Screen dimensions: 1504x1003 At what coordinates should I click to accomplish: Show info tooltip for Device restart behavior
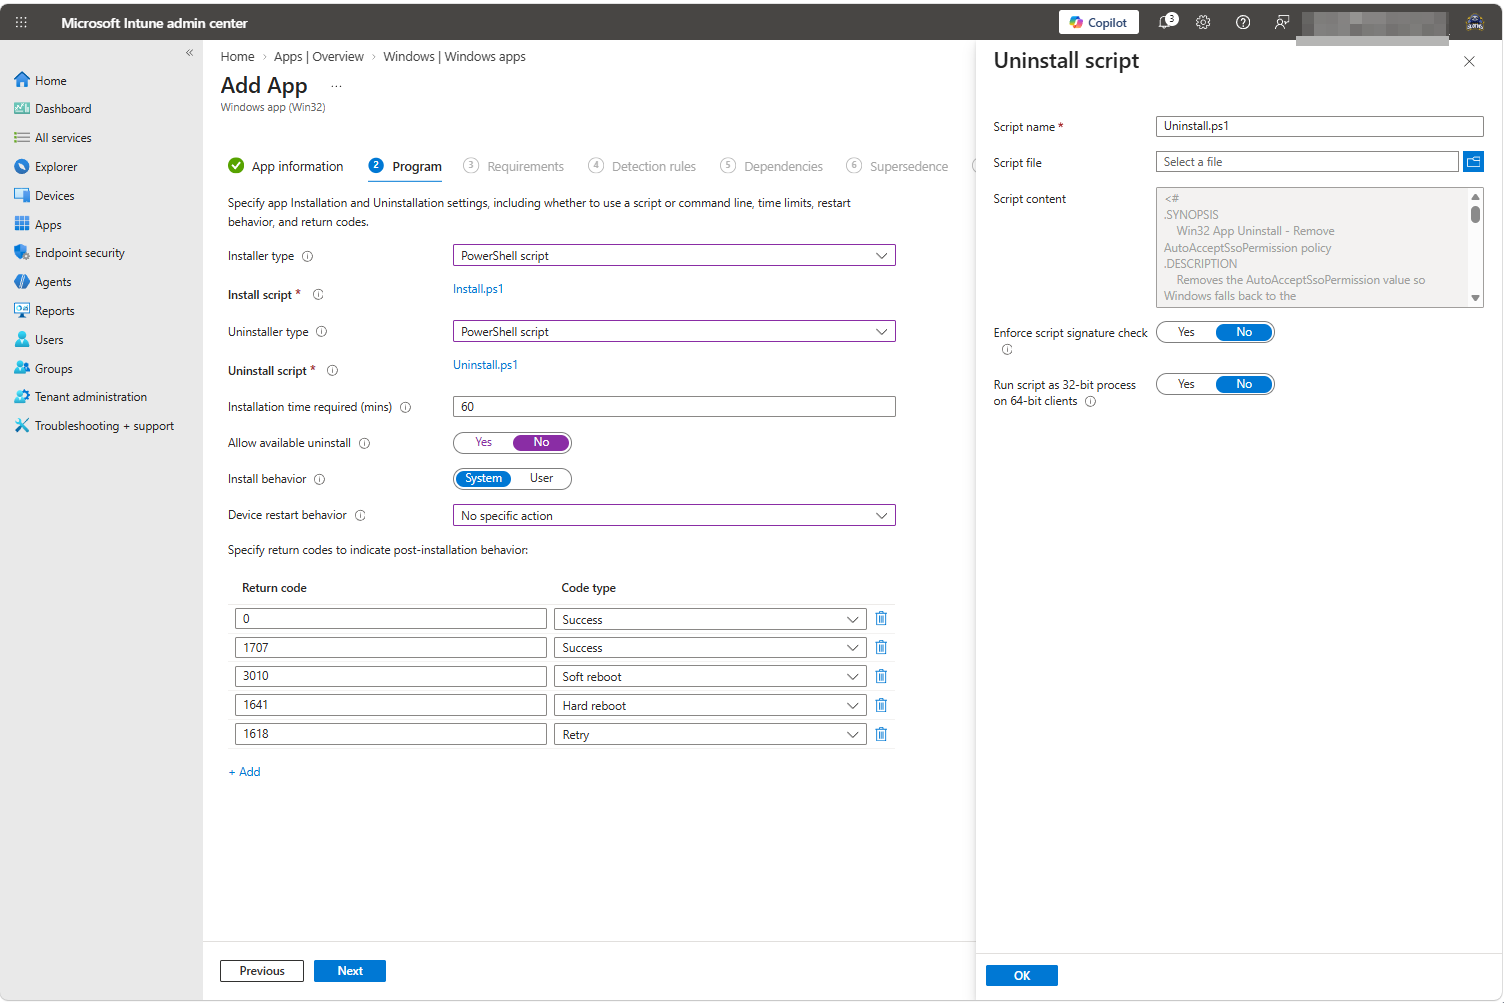pos(360,516)
